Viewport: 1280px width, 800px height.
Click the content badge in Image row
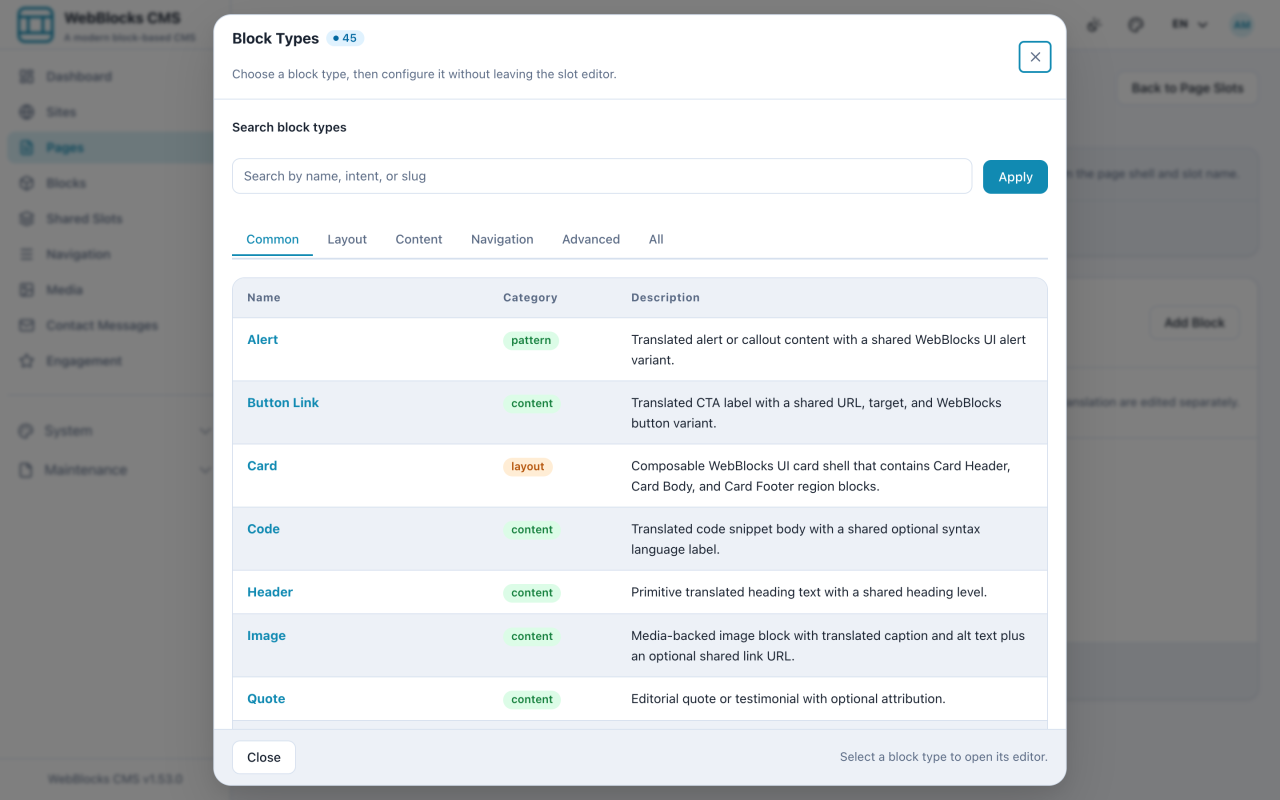pos(532,636)
